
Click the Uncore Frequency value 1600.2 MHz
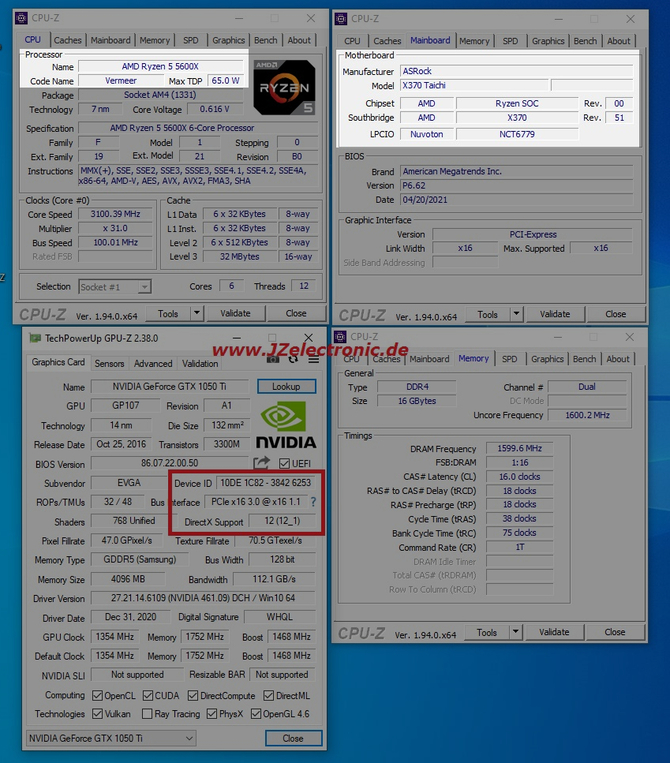(587, 415)
